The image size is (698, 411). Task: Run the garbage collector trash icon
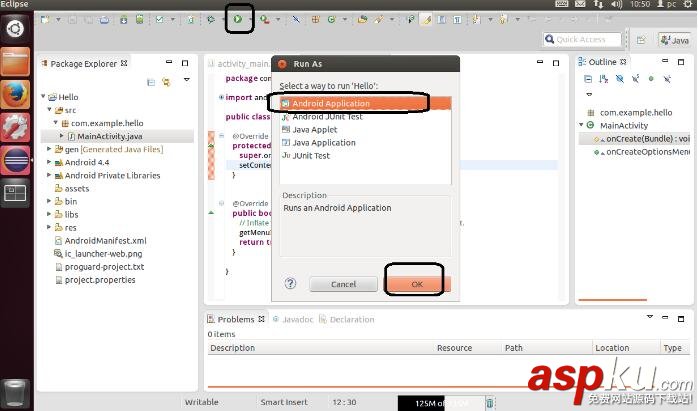490,403
